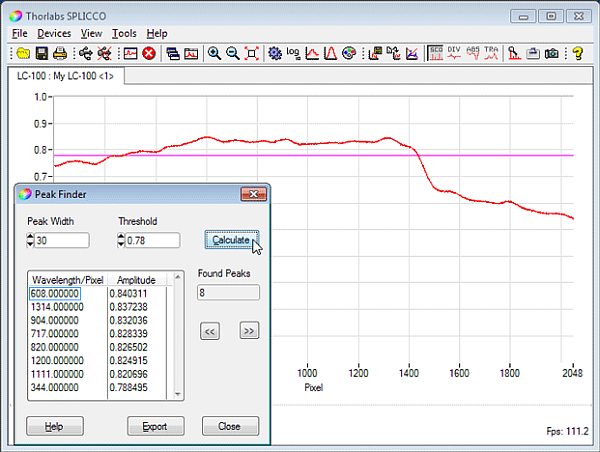
Task: Toggle the TRA transmission mode icon
Action: coord(491,53)
